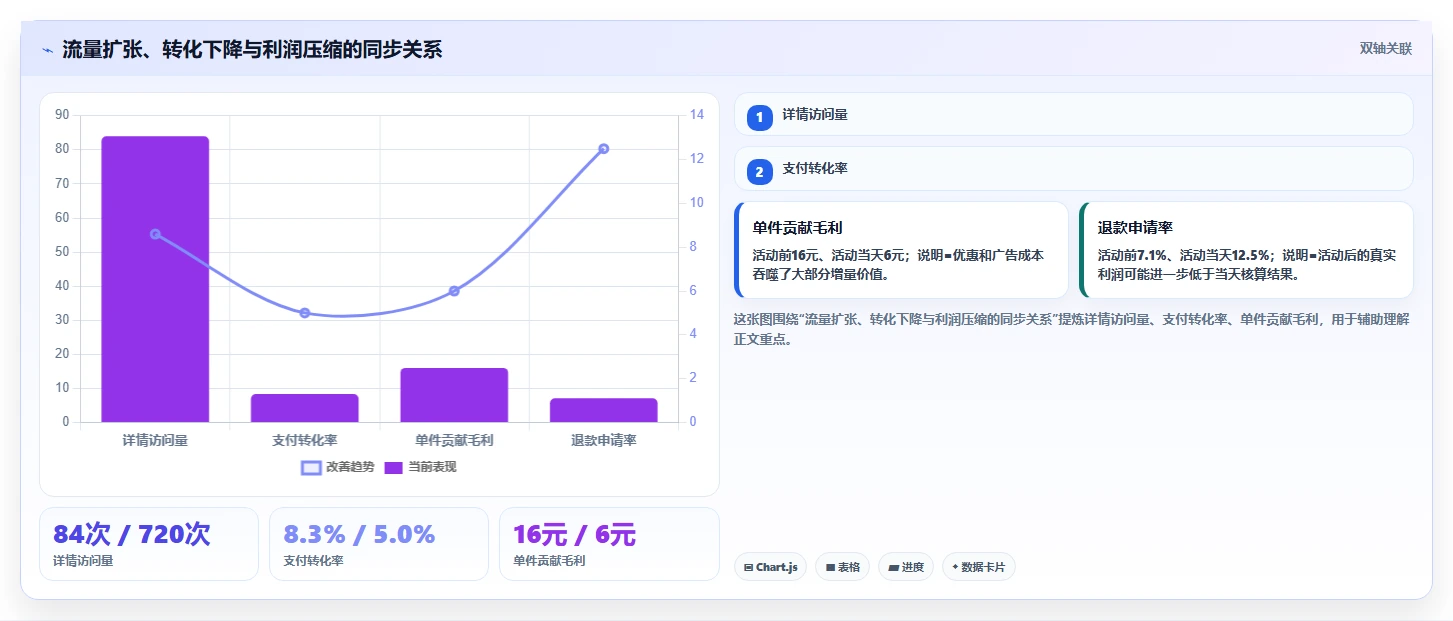Select the number 2 badge for 支付转化率
Image resolution: width=1453 pixels, height=621 pixels.
[x=759, y=172]
